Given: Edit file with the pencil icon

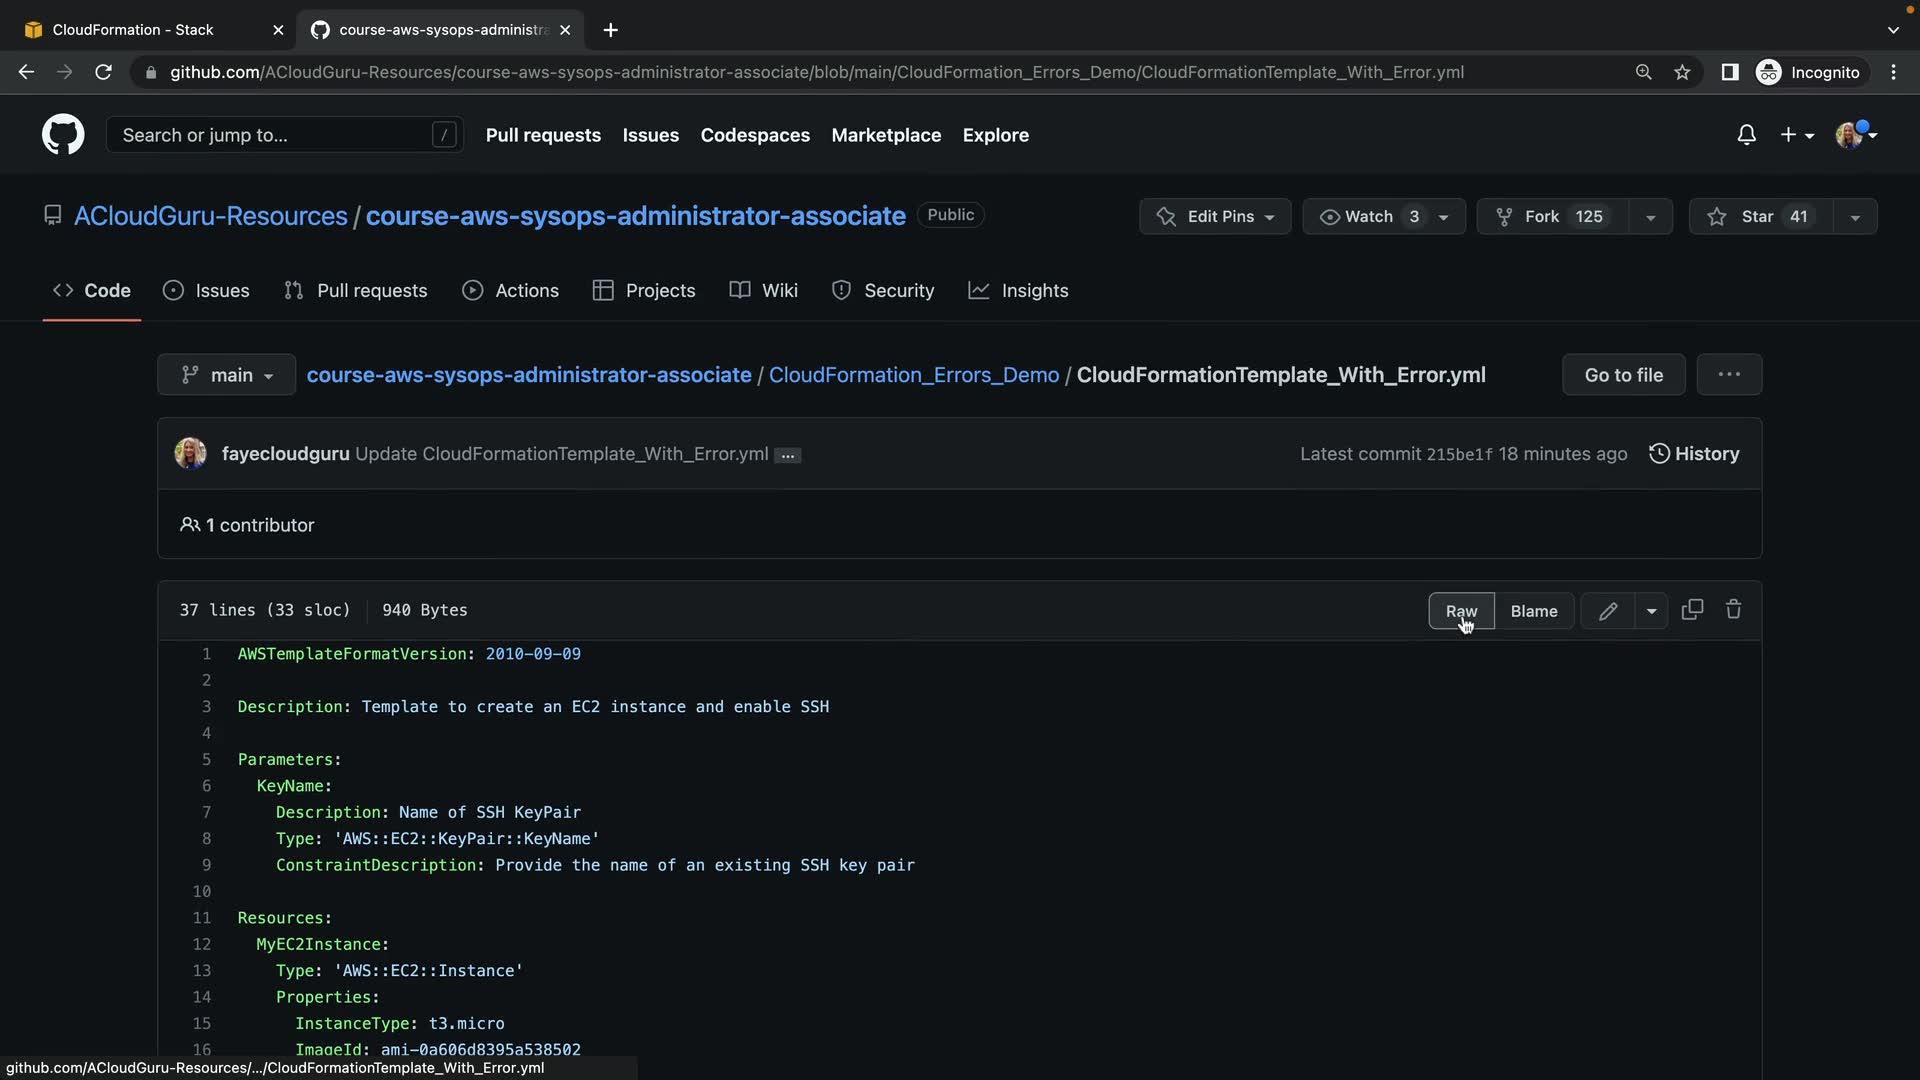Looking at the screenshot, I should pyautogui.click(x=1608, y=611).
